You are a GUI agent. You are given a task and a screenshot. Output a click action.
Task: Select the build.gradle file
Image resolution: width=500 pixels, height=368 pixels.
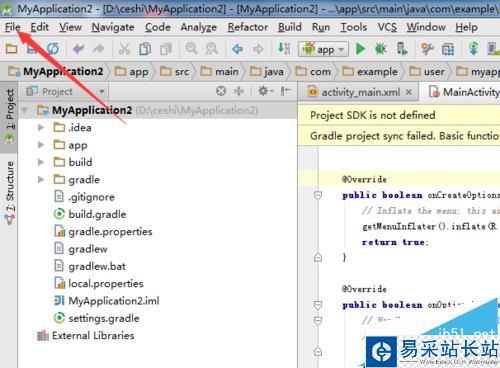[x=90, y=214]
